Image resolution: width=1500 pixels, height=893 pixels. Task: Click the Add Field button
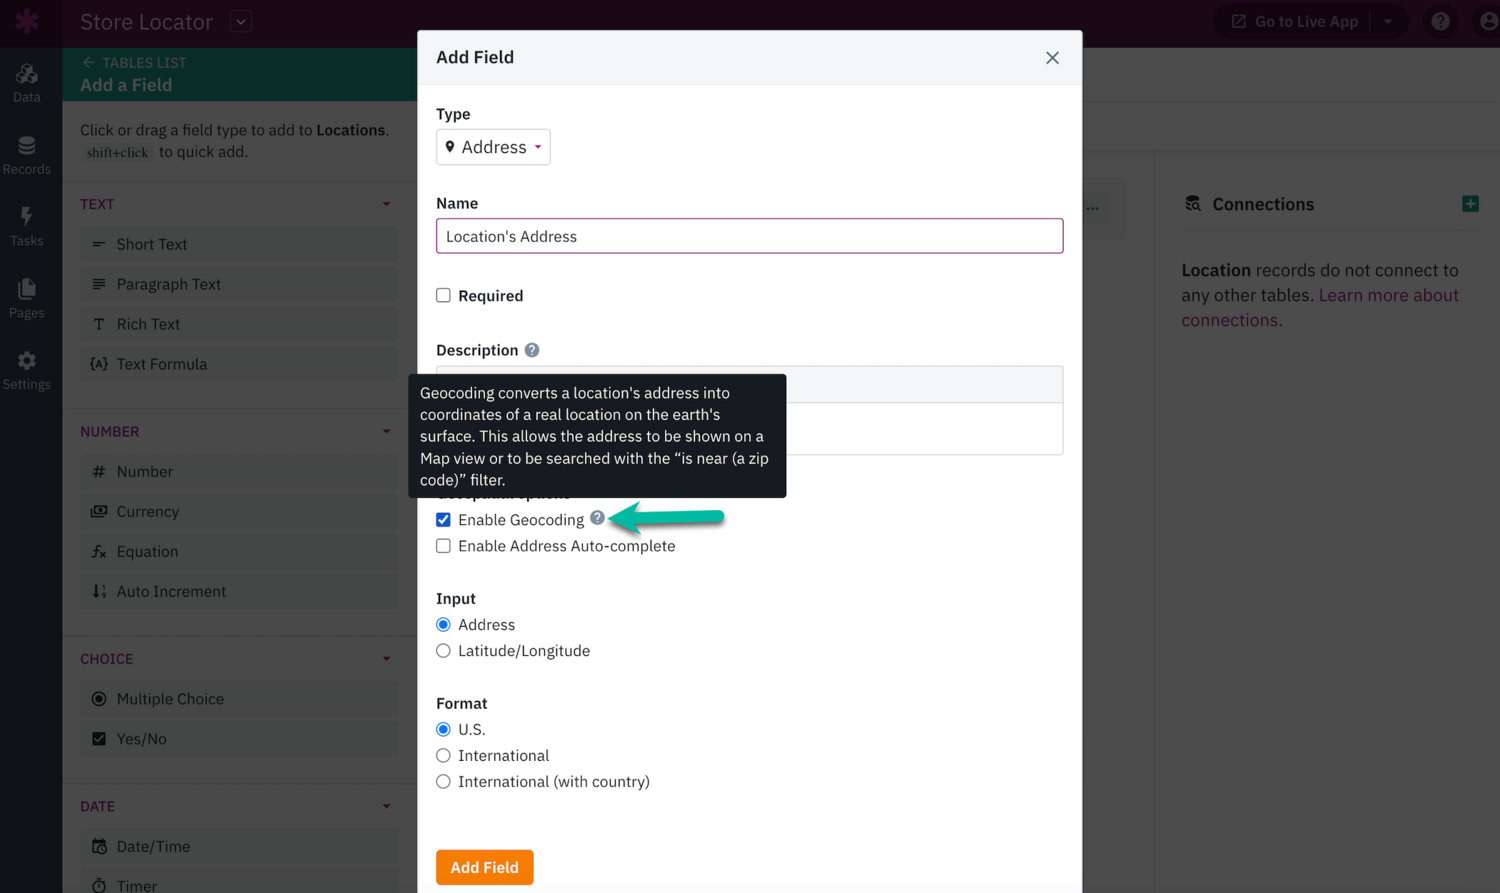click(x=484, y=867)
